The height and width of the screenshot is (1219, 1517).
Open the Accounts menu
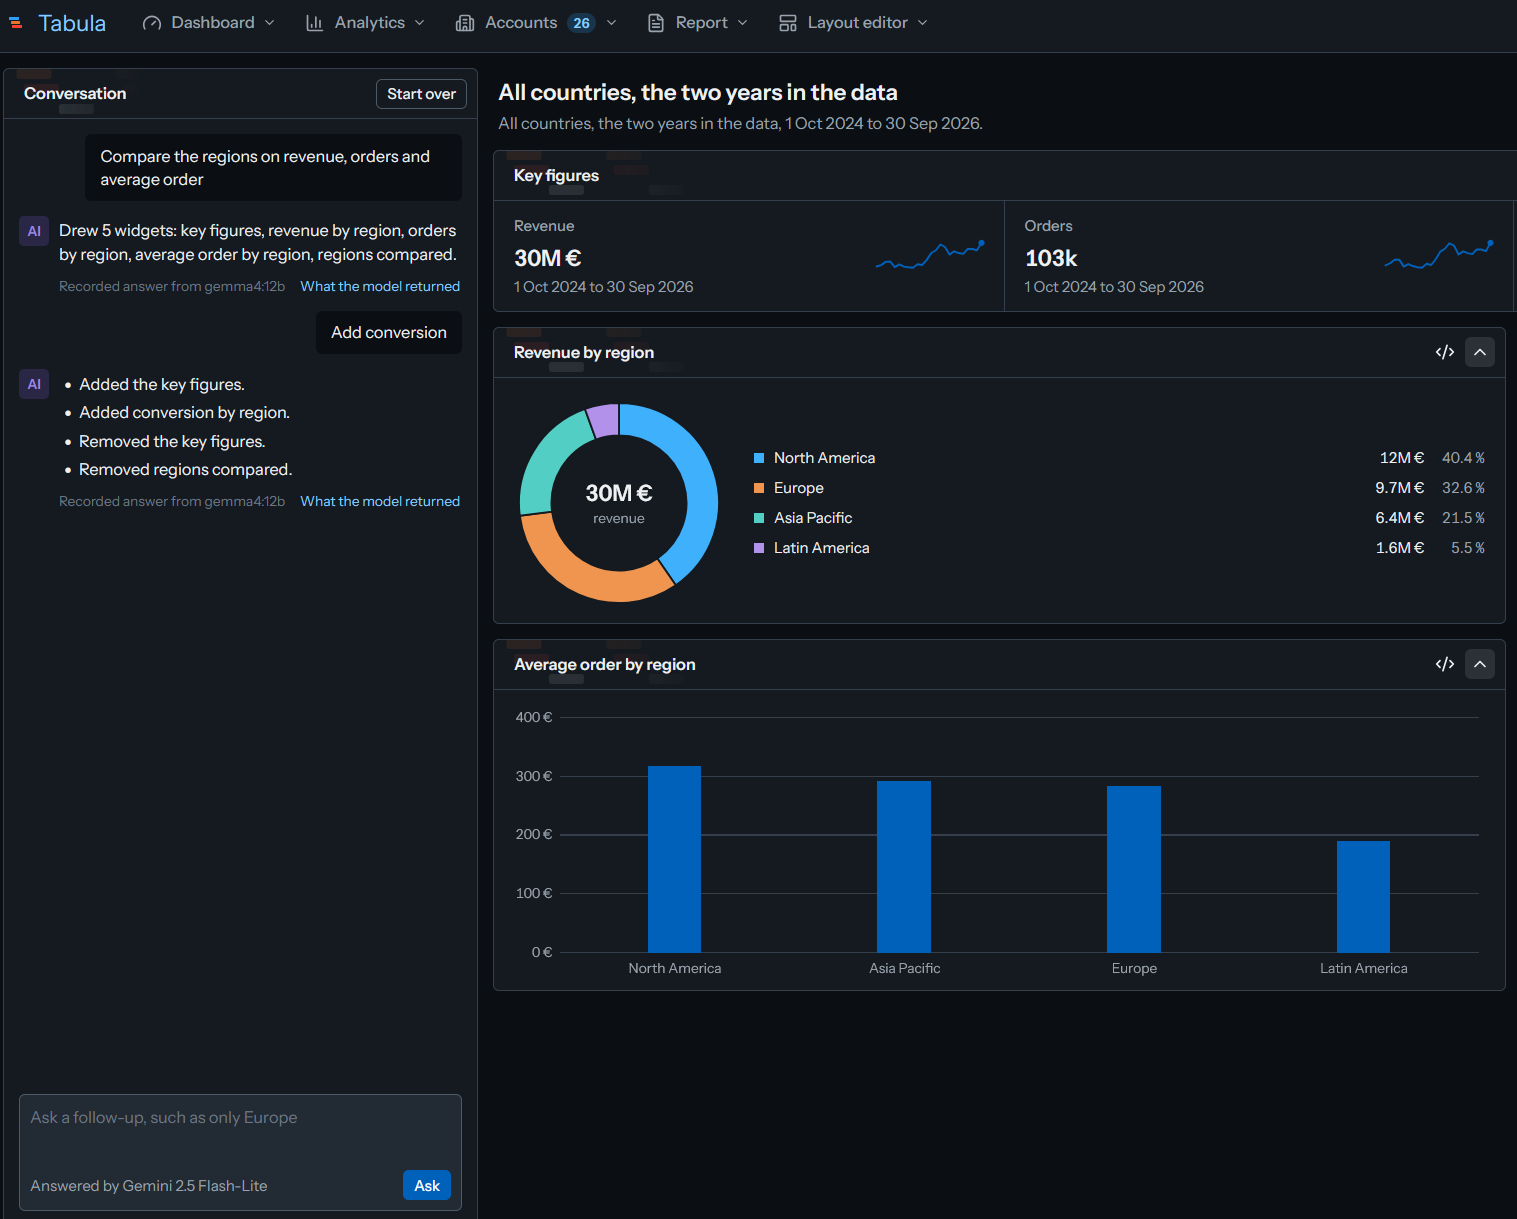click(536, 23)
